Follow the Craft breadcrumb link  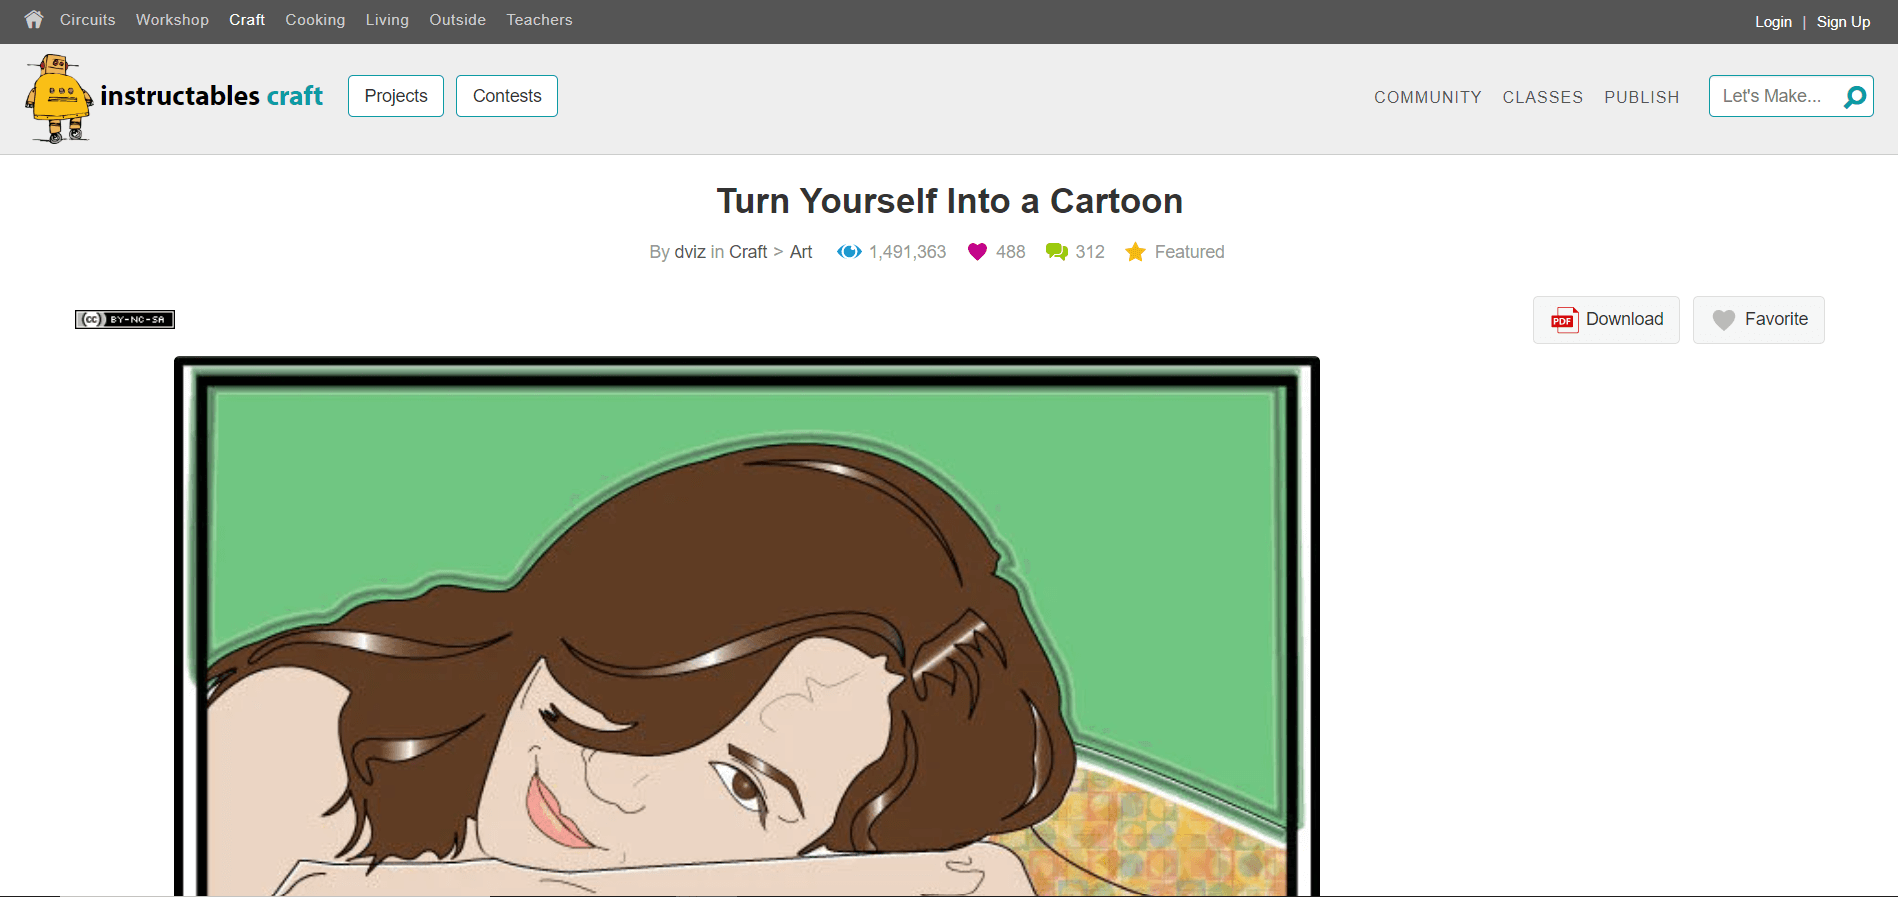pos(748,252)
